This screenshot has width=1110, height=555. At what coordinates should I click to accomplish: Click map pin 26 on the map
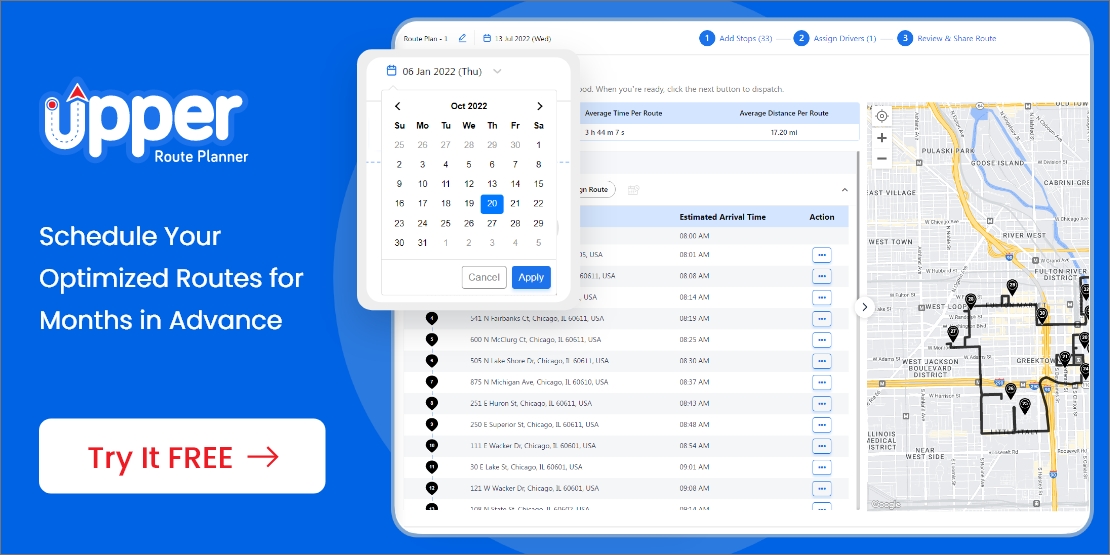pos(1011,390)
